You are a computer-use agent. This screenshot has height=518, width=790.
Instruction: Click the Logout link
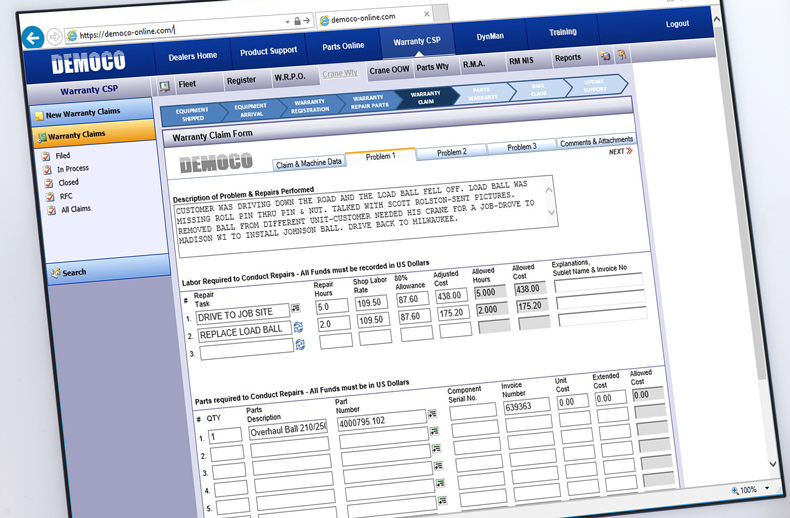pyautogui.click(x=677, y=24)
